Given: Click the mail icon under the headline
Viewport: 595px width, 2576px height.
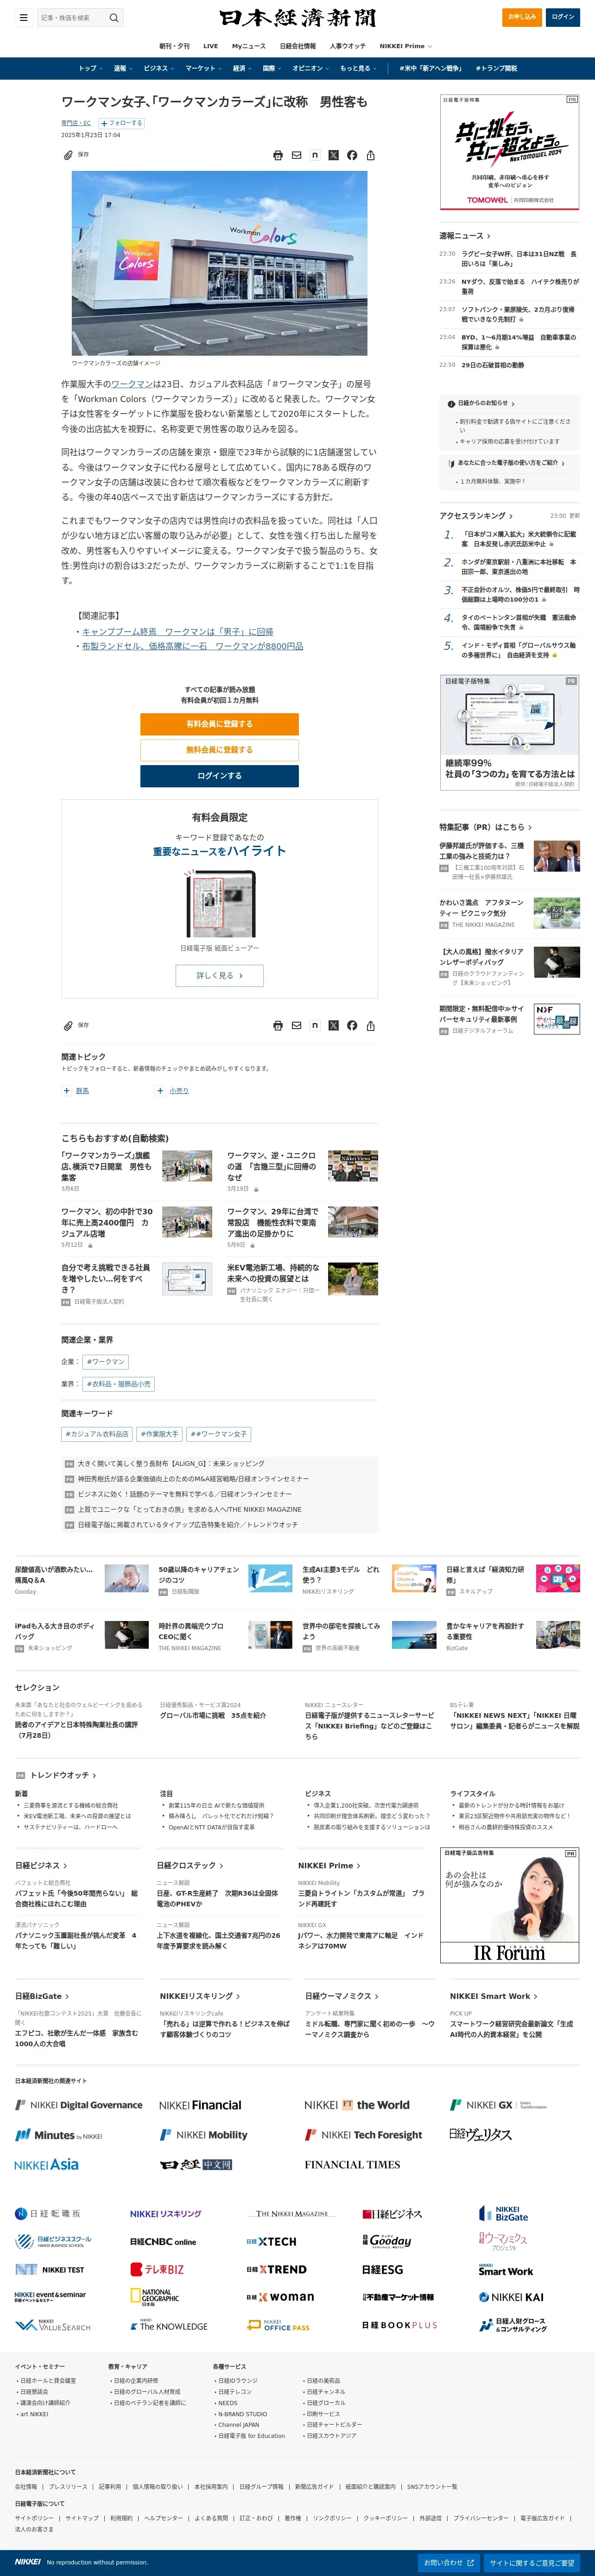Looking at the screenshot, I should click(296, 155).
